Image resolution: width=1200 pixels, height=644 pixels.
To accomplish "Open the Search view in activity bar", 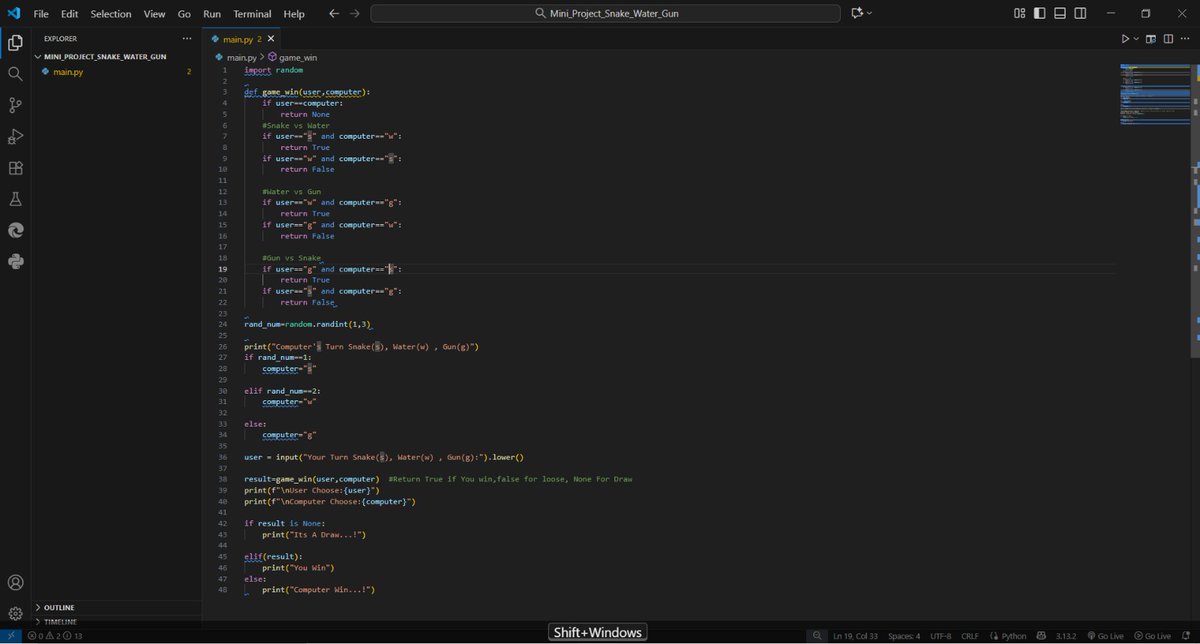I will pos(15,74).
